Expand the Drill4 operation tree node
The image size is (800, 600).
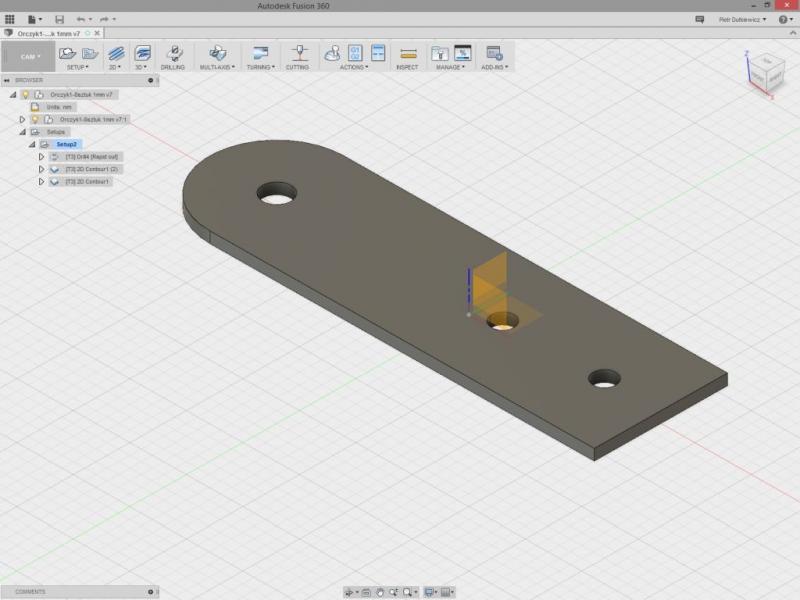pos(41,157)
